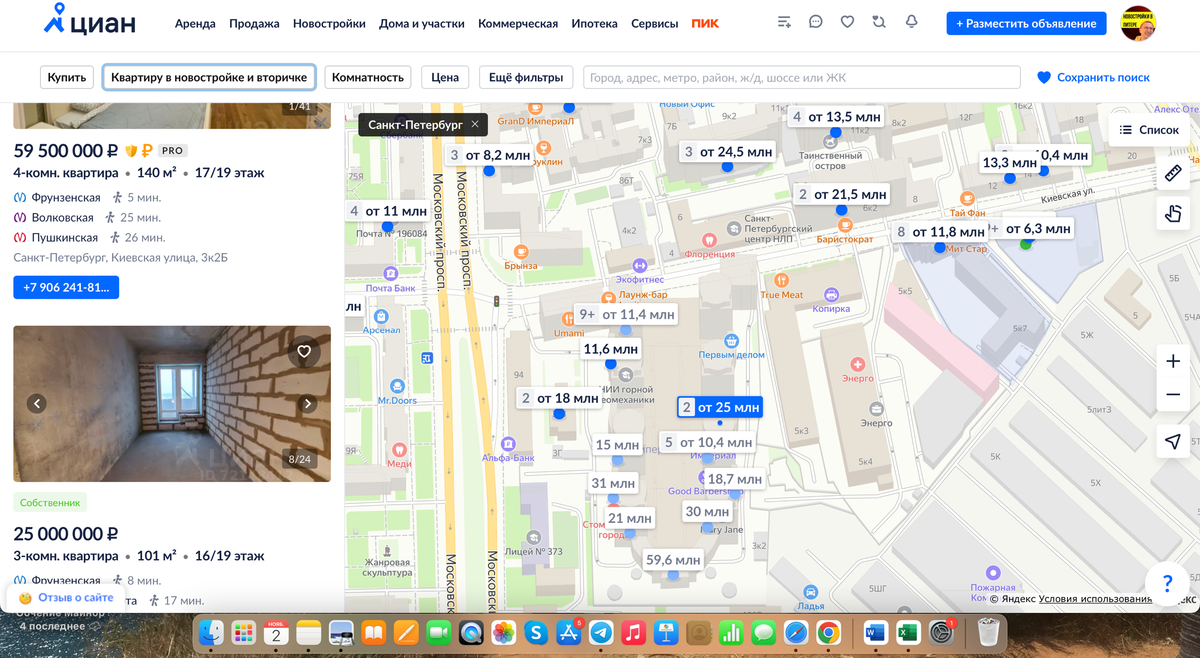Open the Сервисы menu

point(654,23)
